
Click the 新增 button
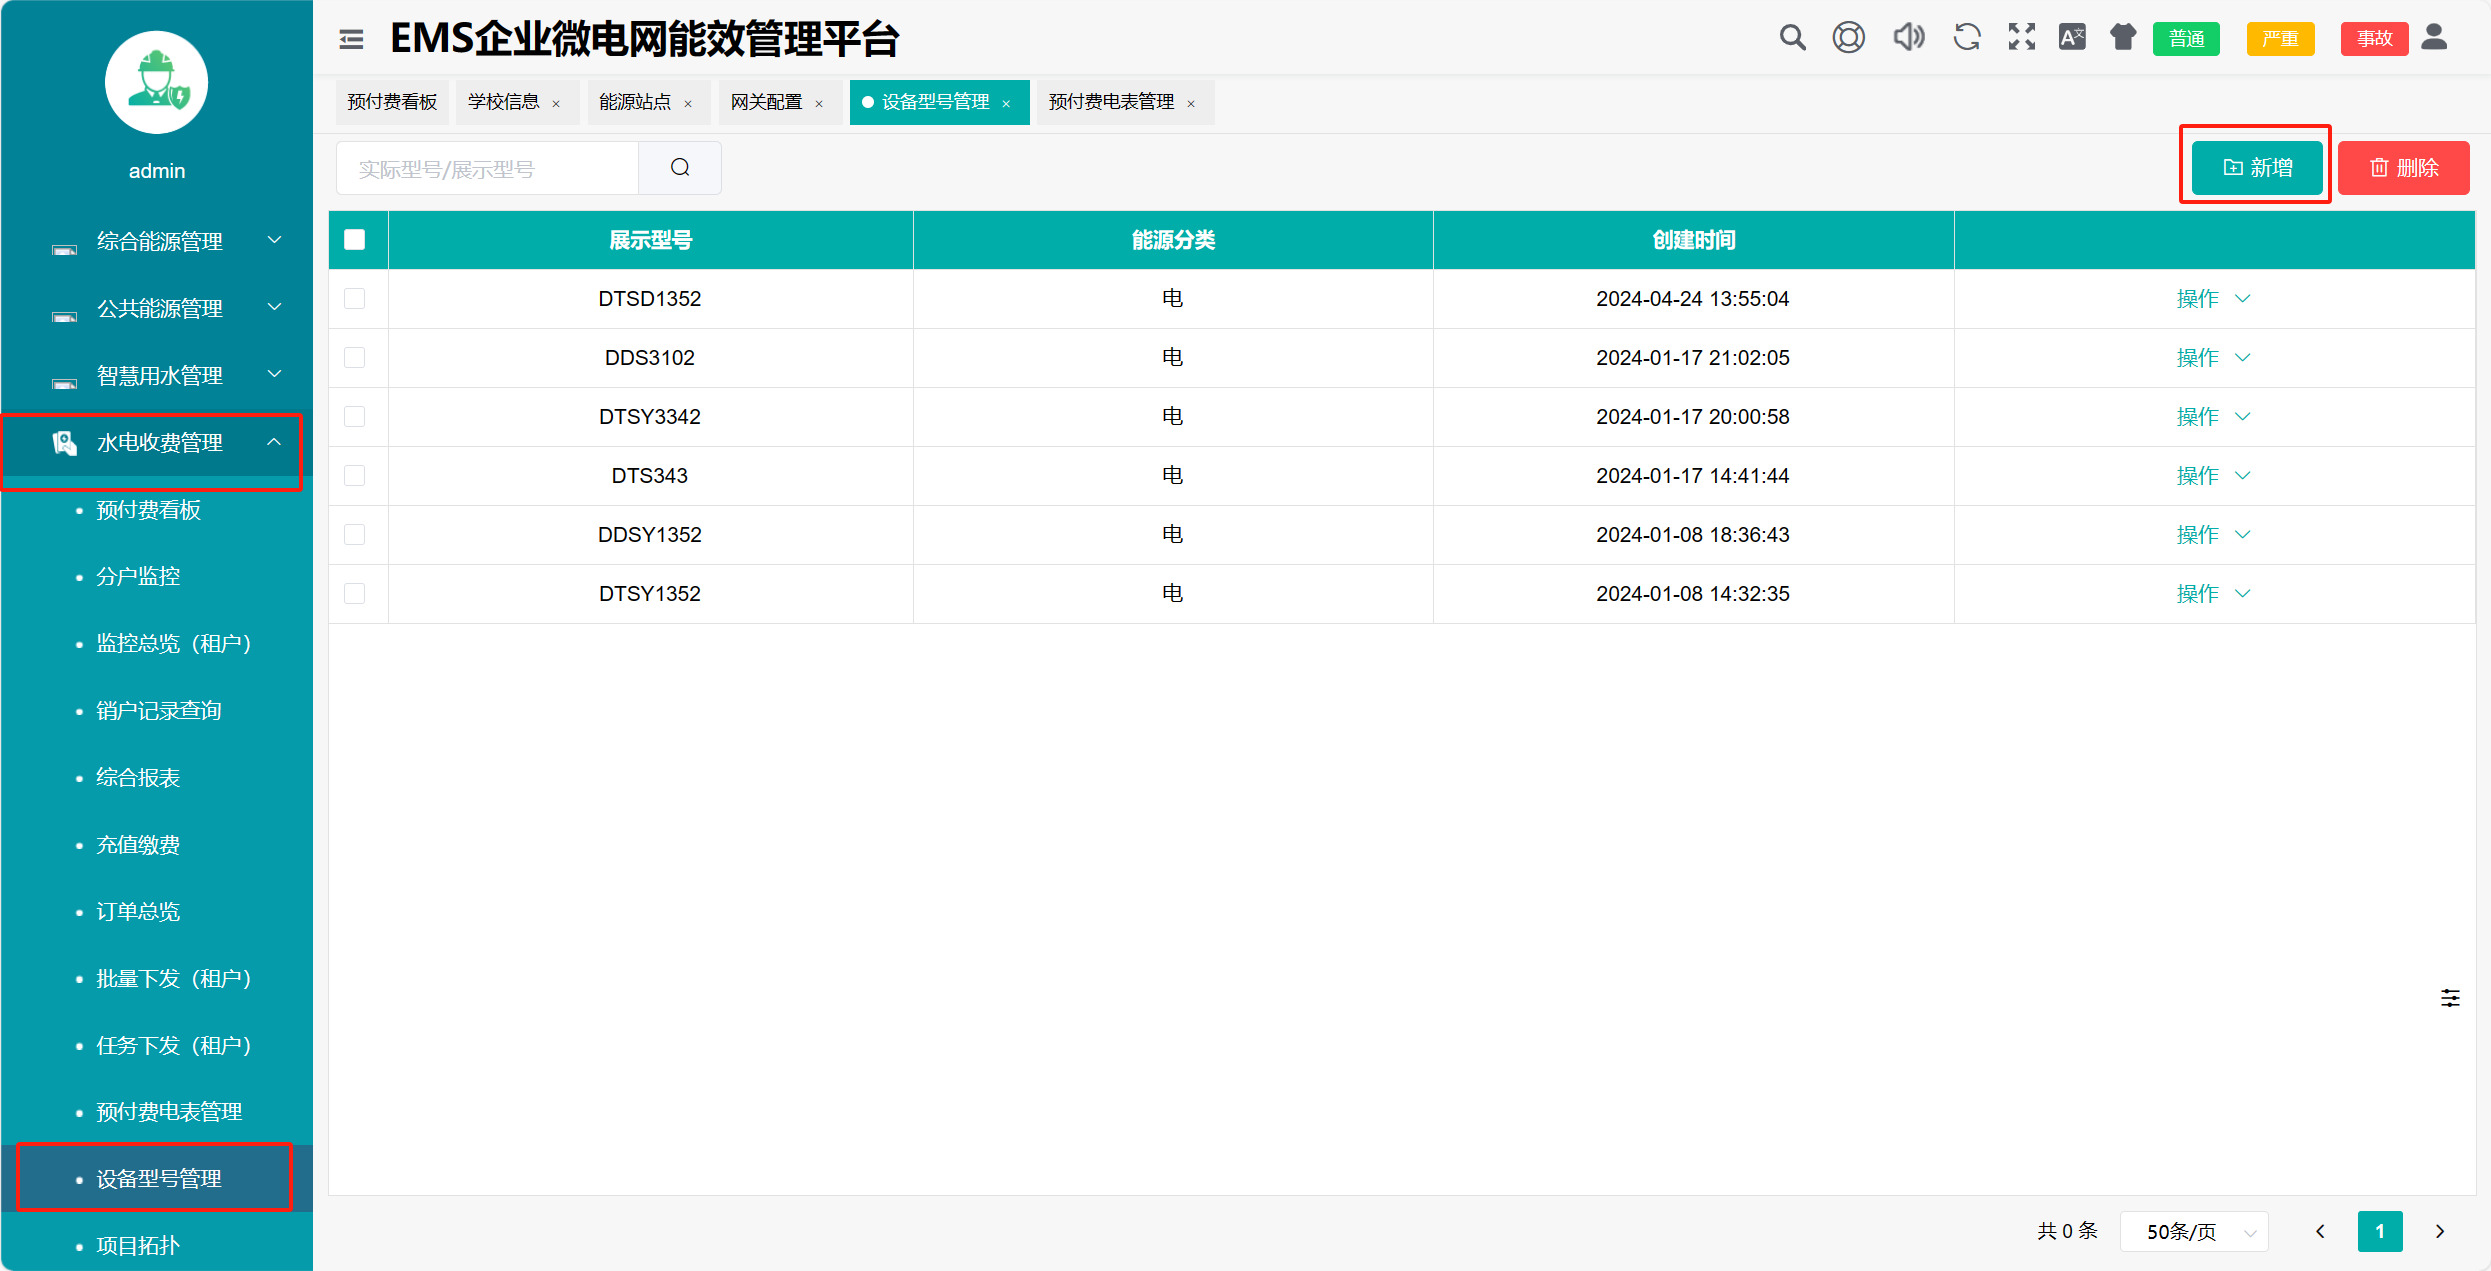coord(2257,168)
